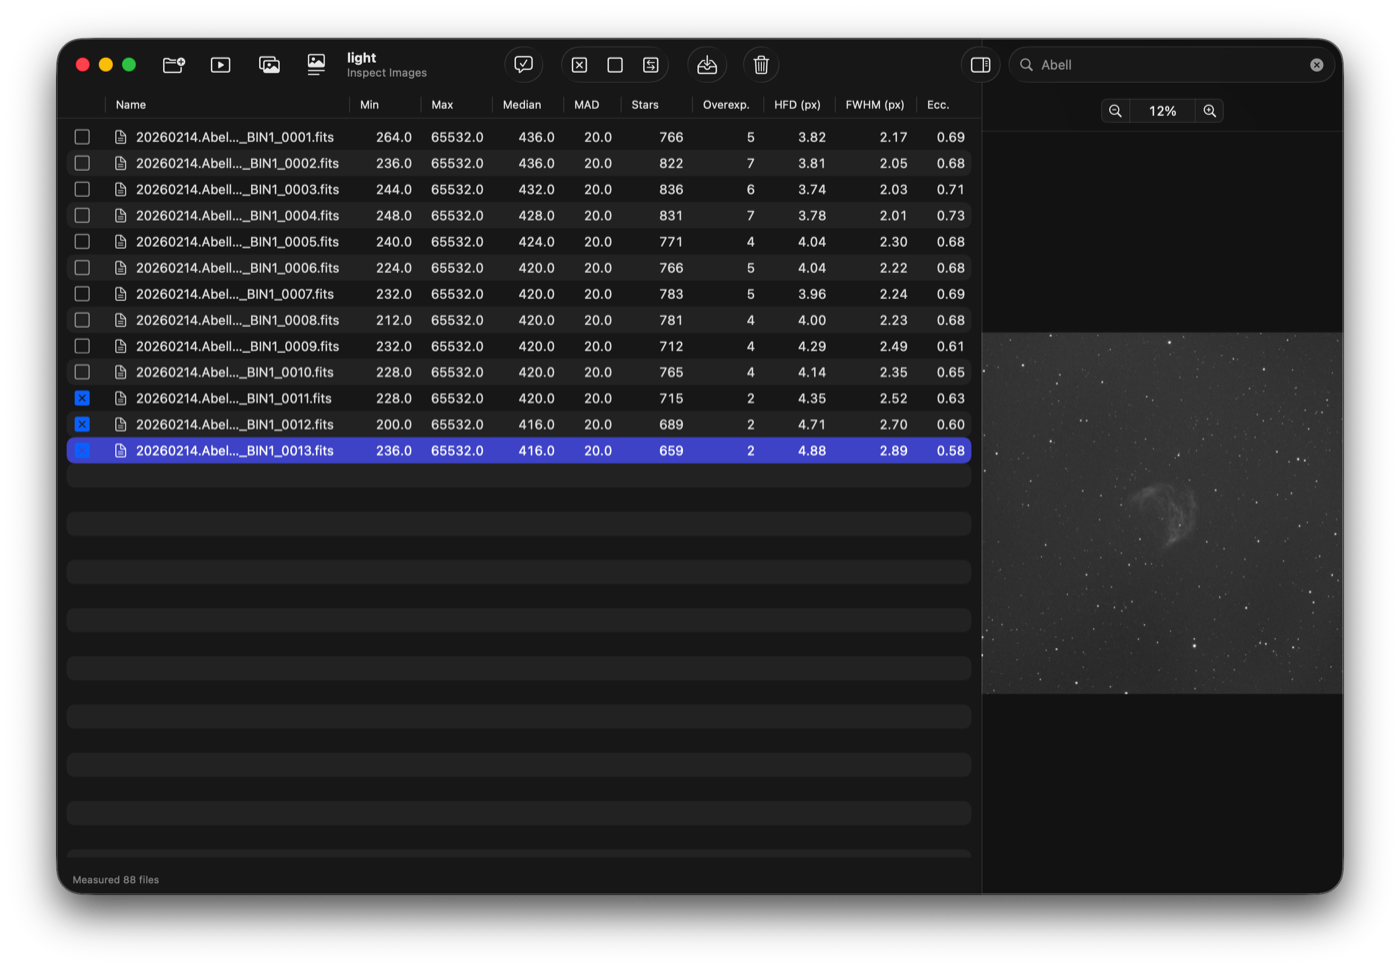Select the row 20260214.Abell..._BIN1_0002.fits

[x=519, y=163]
